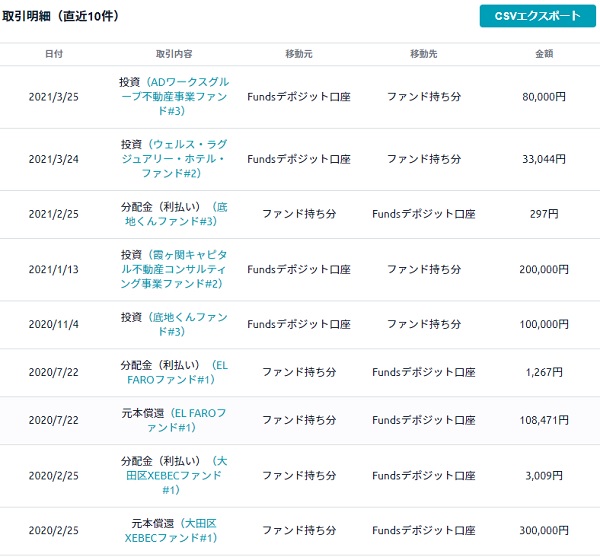The width and height of the screenshot is (600, 557).
Task: Click the 取引明細（直近10件）heading
Action: (60, 16)
